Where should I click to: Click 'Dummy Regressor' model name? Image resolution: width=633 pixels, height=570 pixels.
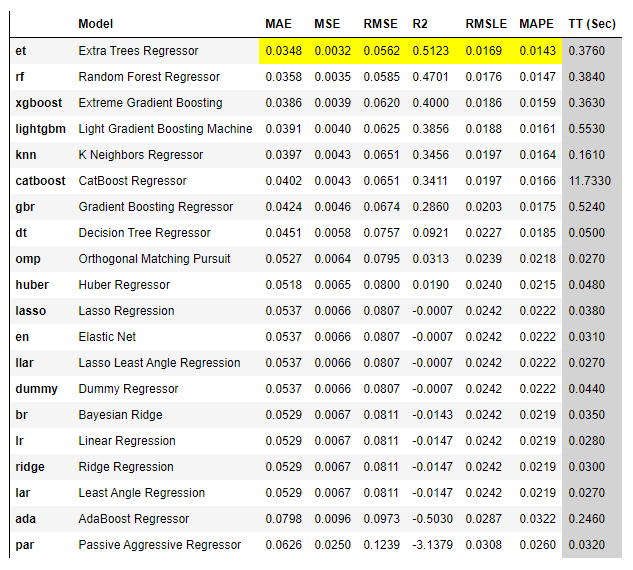pos(128,389)
